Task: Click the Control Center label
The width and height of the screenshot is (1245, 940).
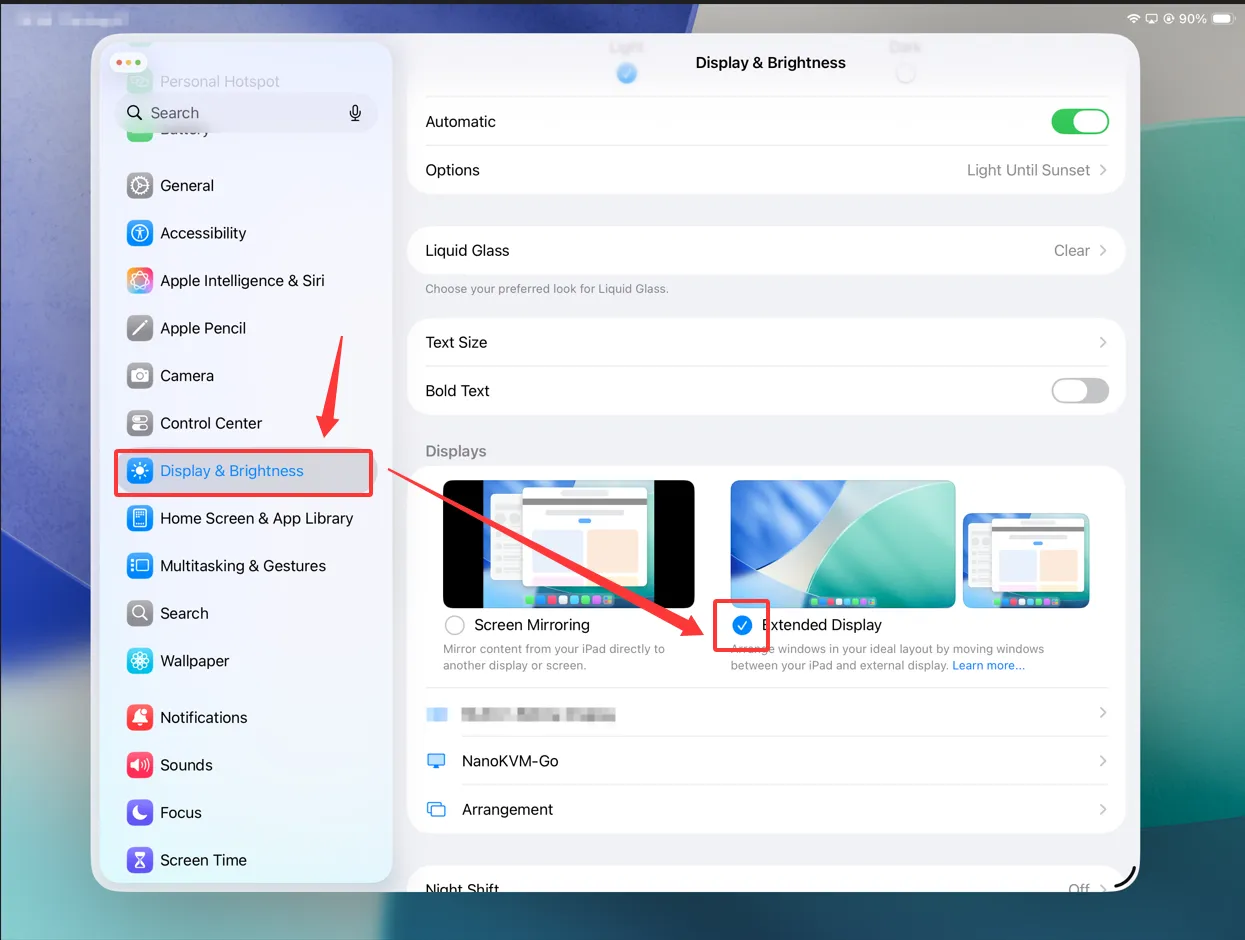Action: point(211,423)
